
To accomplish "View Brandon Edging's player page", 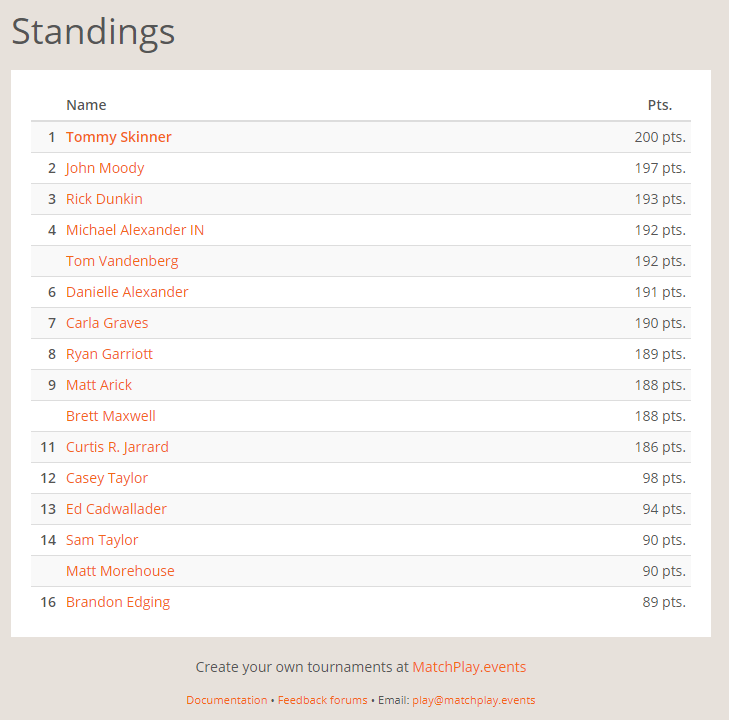I will (x=118, y=602).
